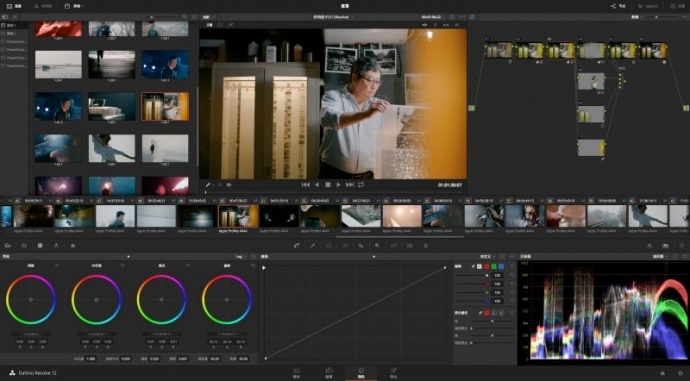Open the Camera Raw palette
The height and width of the screenshot is (381, 690).
pyautogui.click(x=7, y=245)
